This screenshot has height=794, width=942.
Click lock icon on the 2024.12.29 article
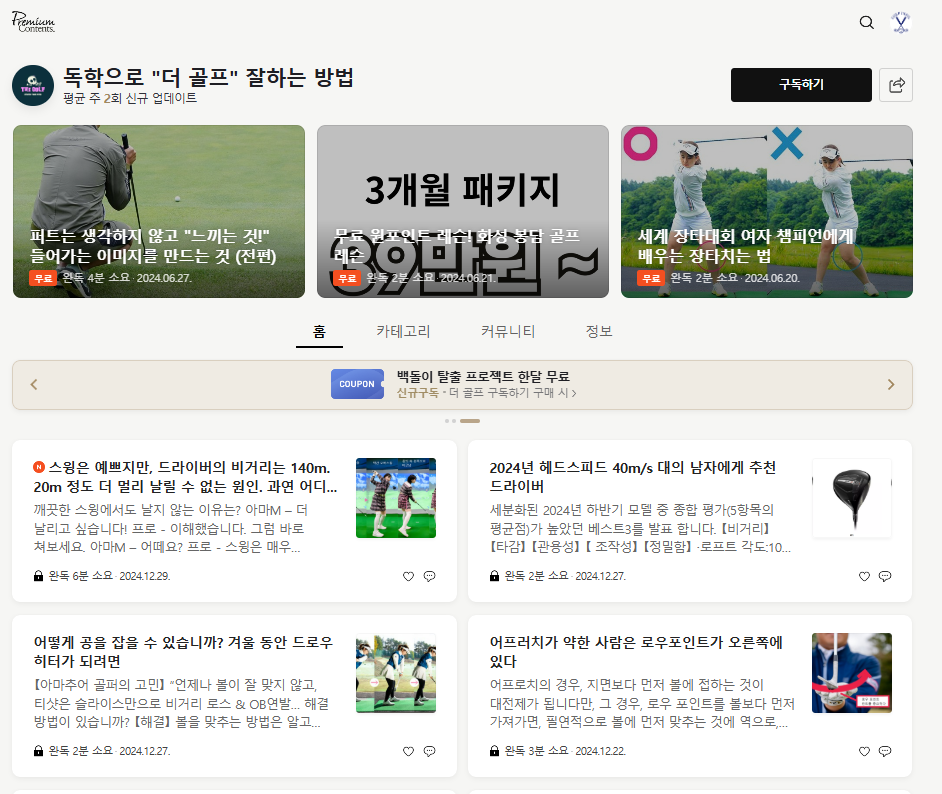pos(38,576)
